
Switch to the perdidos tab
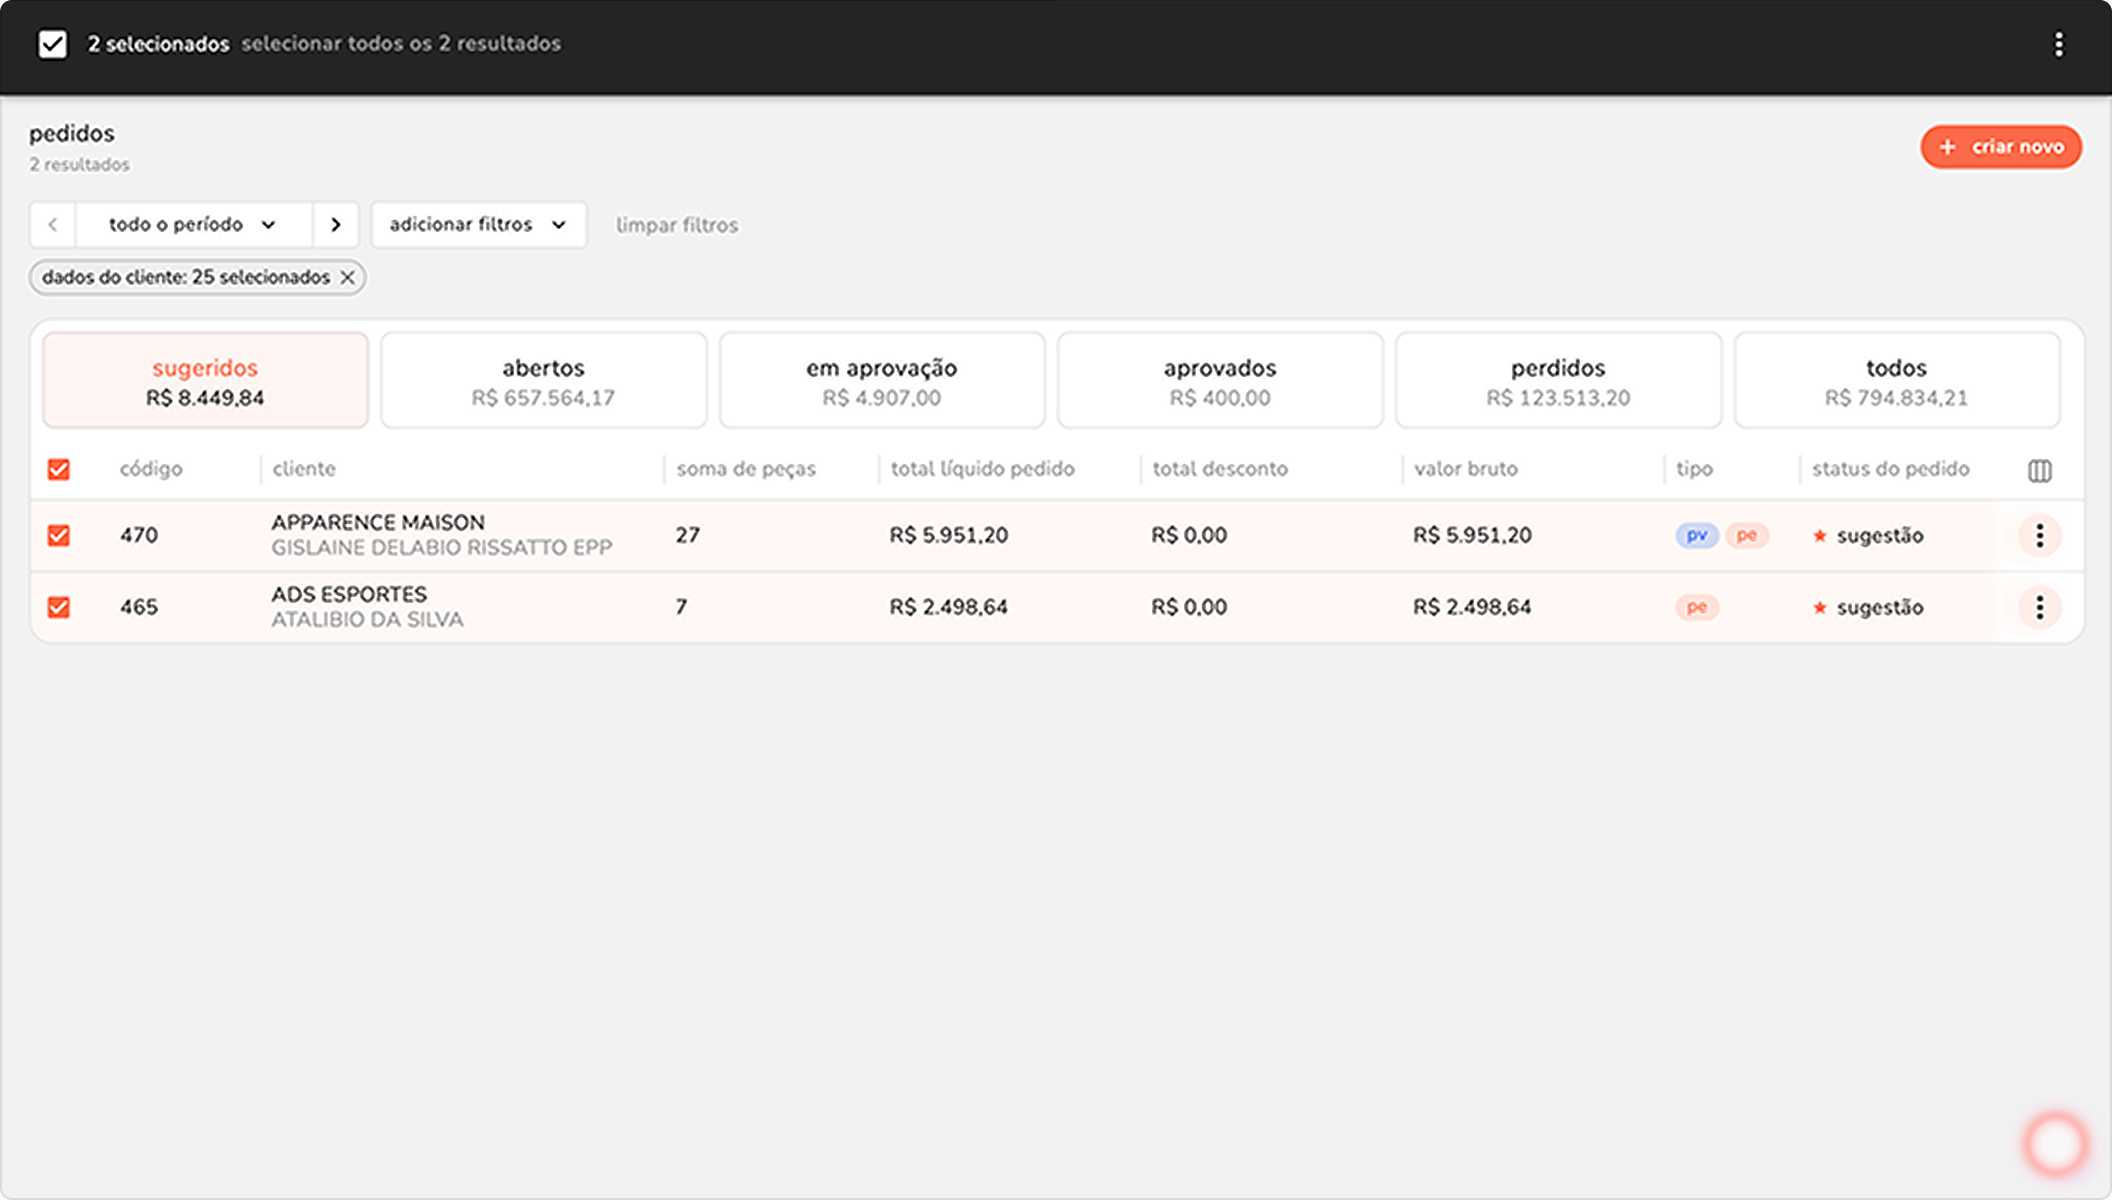point(1557,380)
